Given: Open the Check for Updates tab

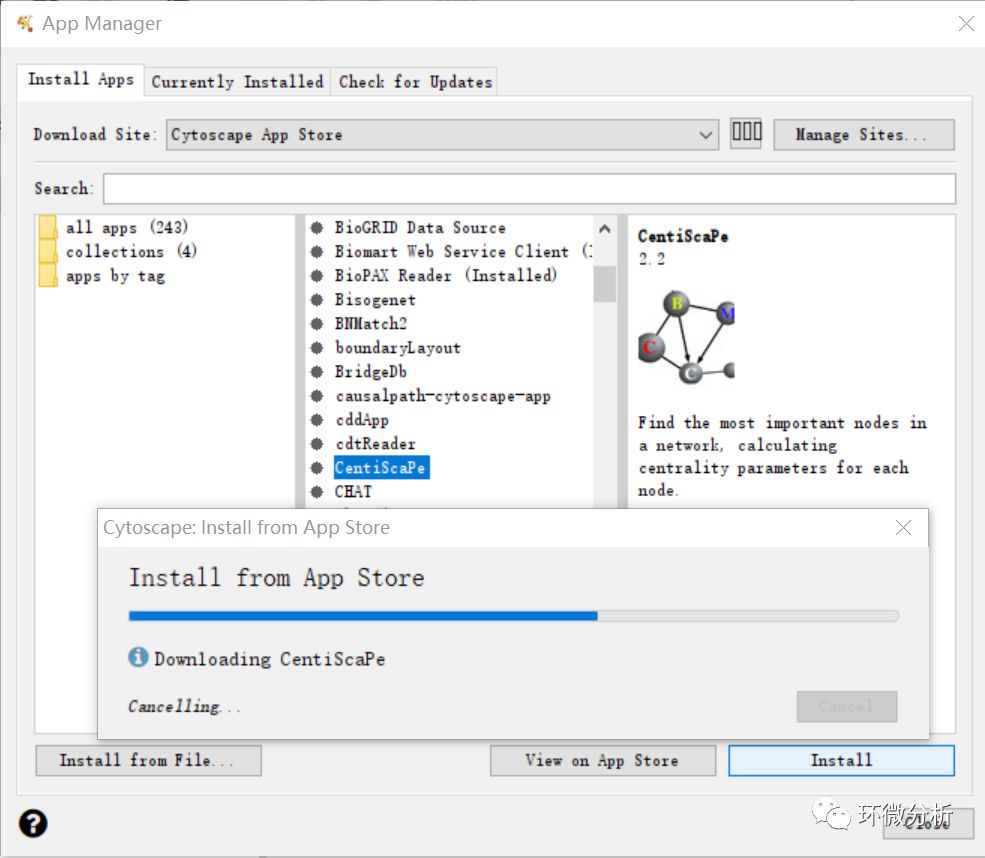Looking at the screenshot, I should click(415, 82).
